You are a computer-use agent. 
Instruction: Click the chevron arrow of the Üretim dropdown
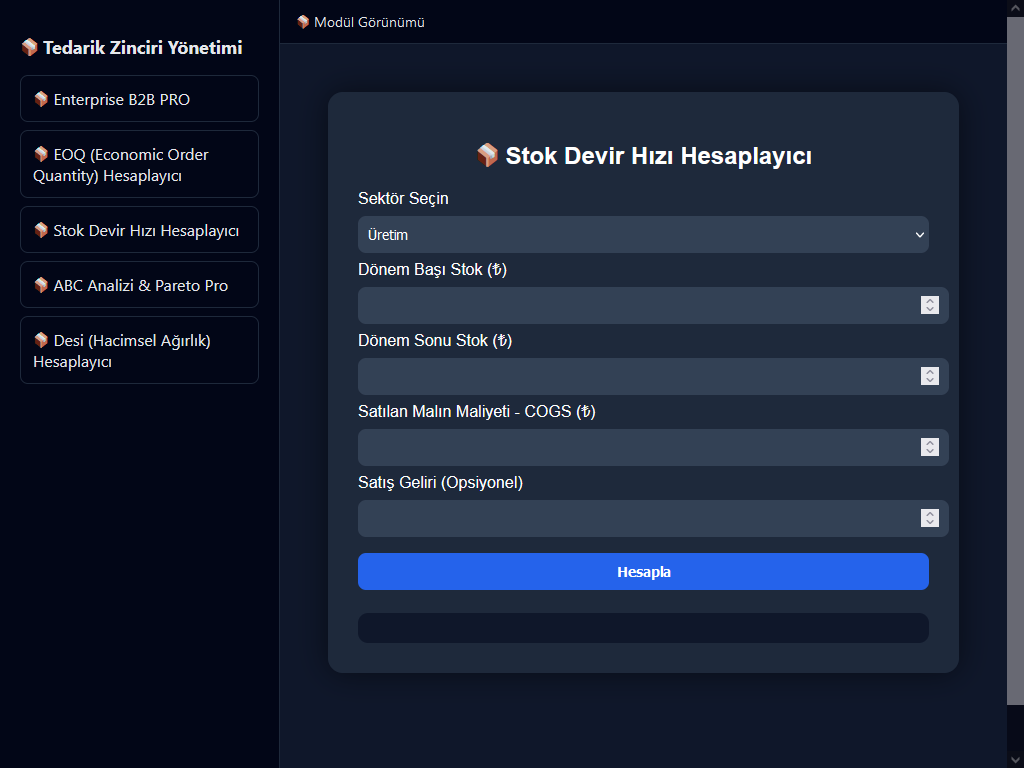pyautogui.click(x=919, y=235)
